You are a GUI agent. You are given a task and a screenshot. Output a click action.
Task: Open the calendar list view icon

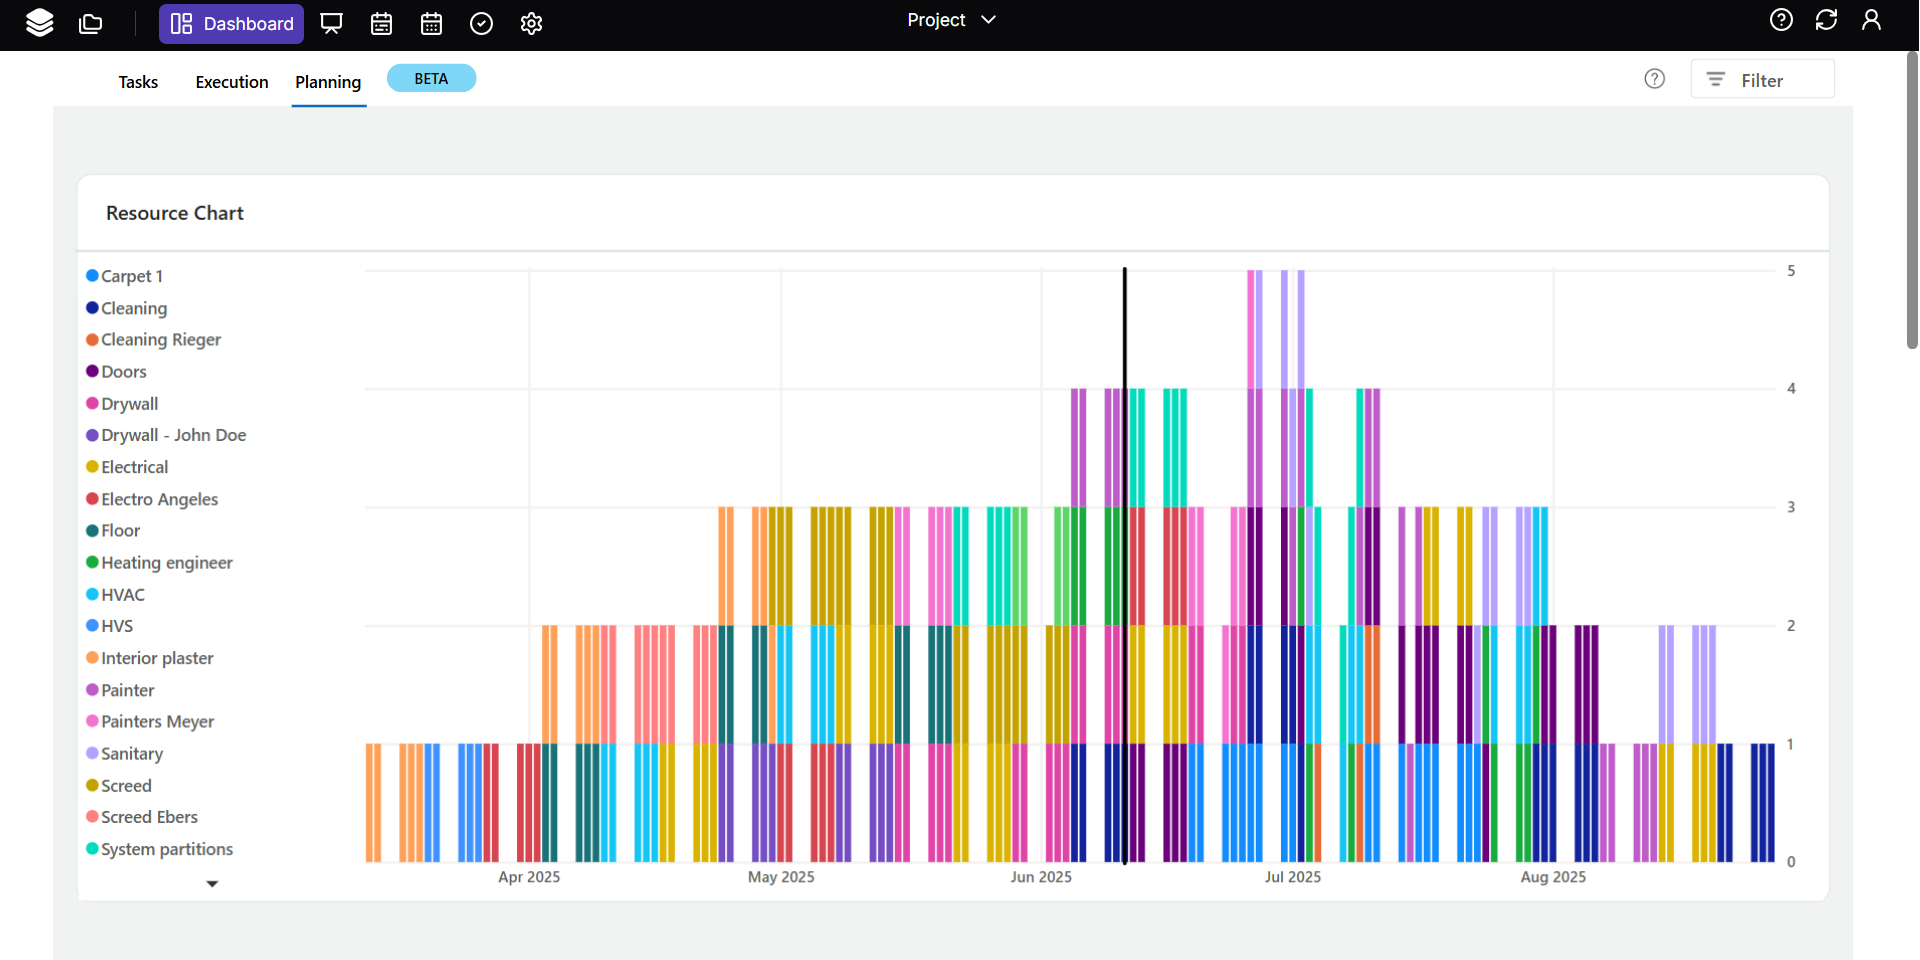381,23
